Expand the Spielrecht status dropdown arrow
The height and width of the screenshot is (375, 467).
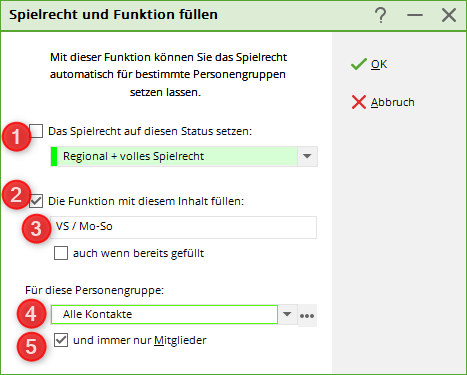(307, 156)
